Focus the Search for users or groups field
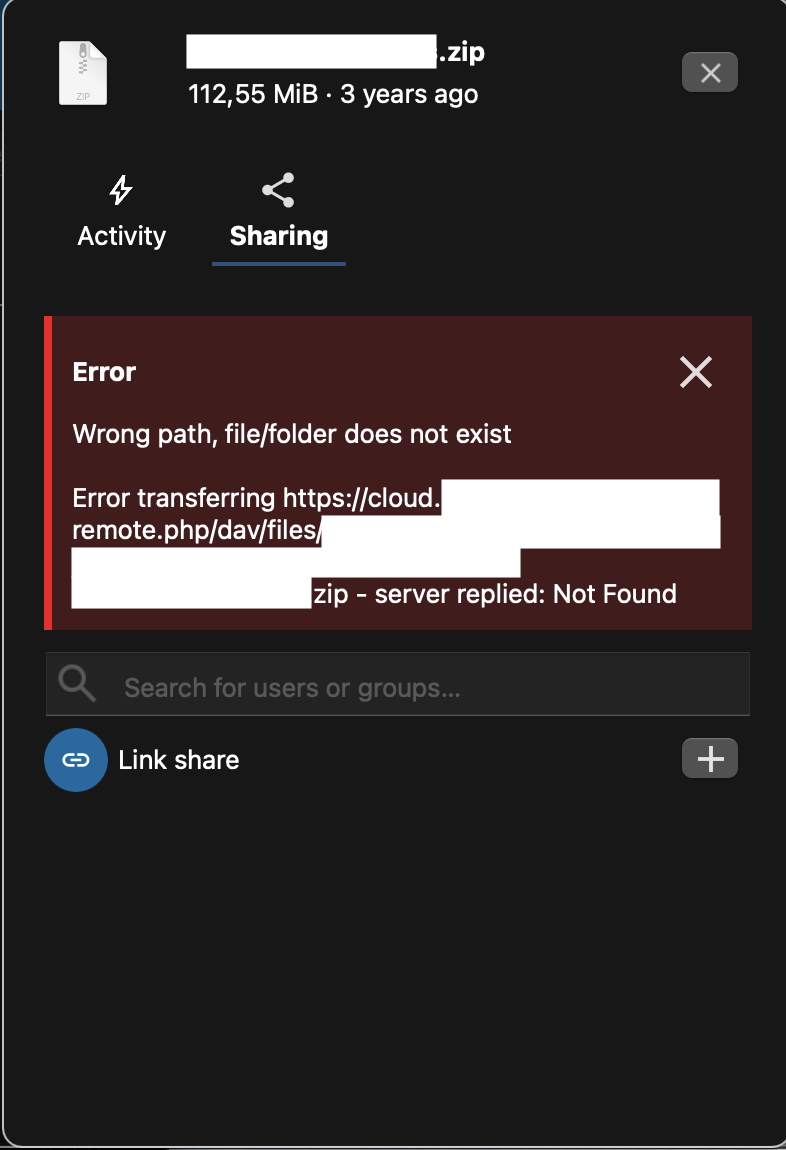The height and width of the screenshot is (1150, 786). [x=420, y=687]
